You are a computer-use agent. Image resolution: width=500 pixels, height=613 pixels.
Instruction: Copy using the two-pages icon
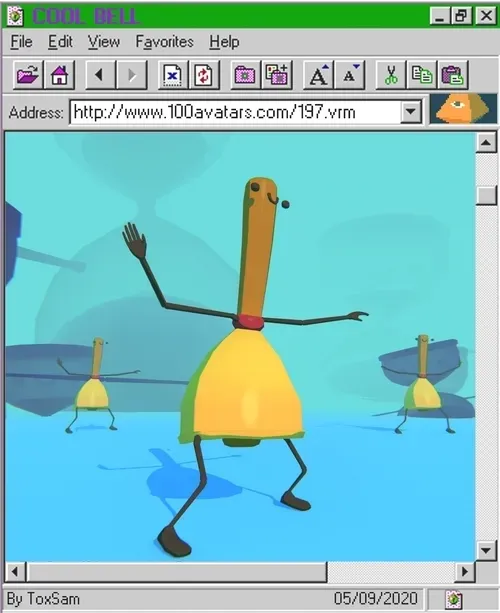(421, 74)
